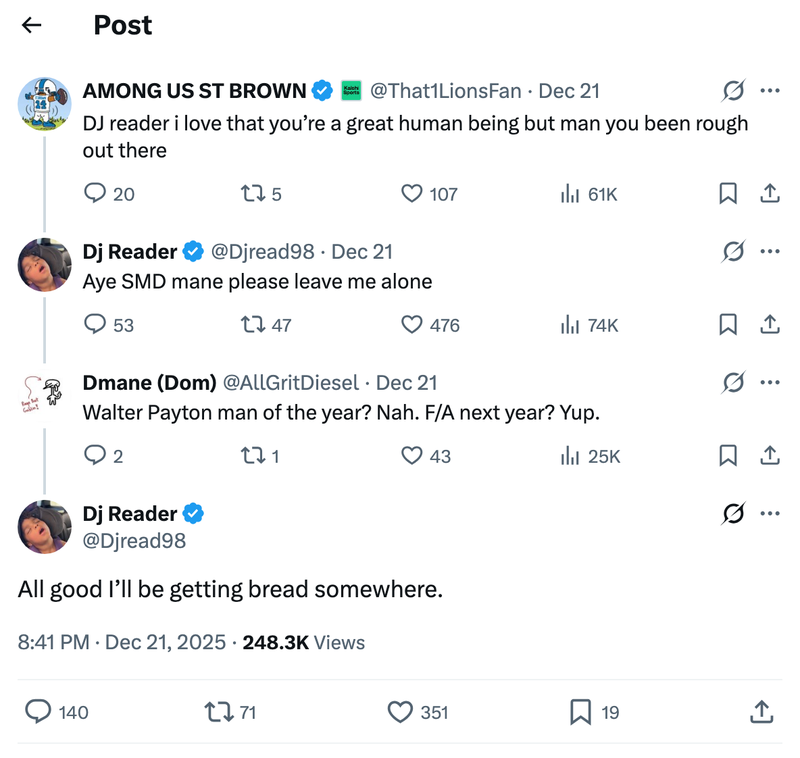Like the main "All good" post
Viewport: 800px width, 758px height.
(400, 712)
